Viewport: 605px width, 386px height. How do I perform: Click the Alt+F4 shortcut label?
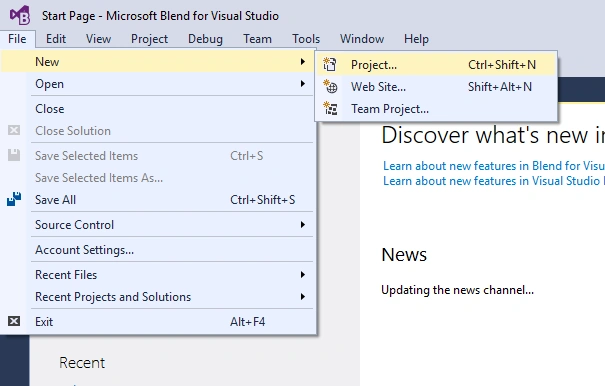(247, 322)
